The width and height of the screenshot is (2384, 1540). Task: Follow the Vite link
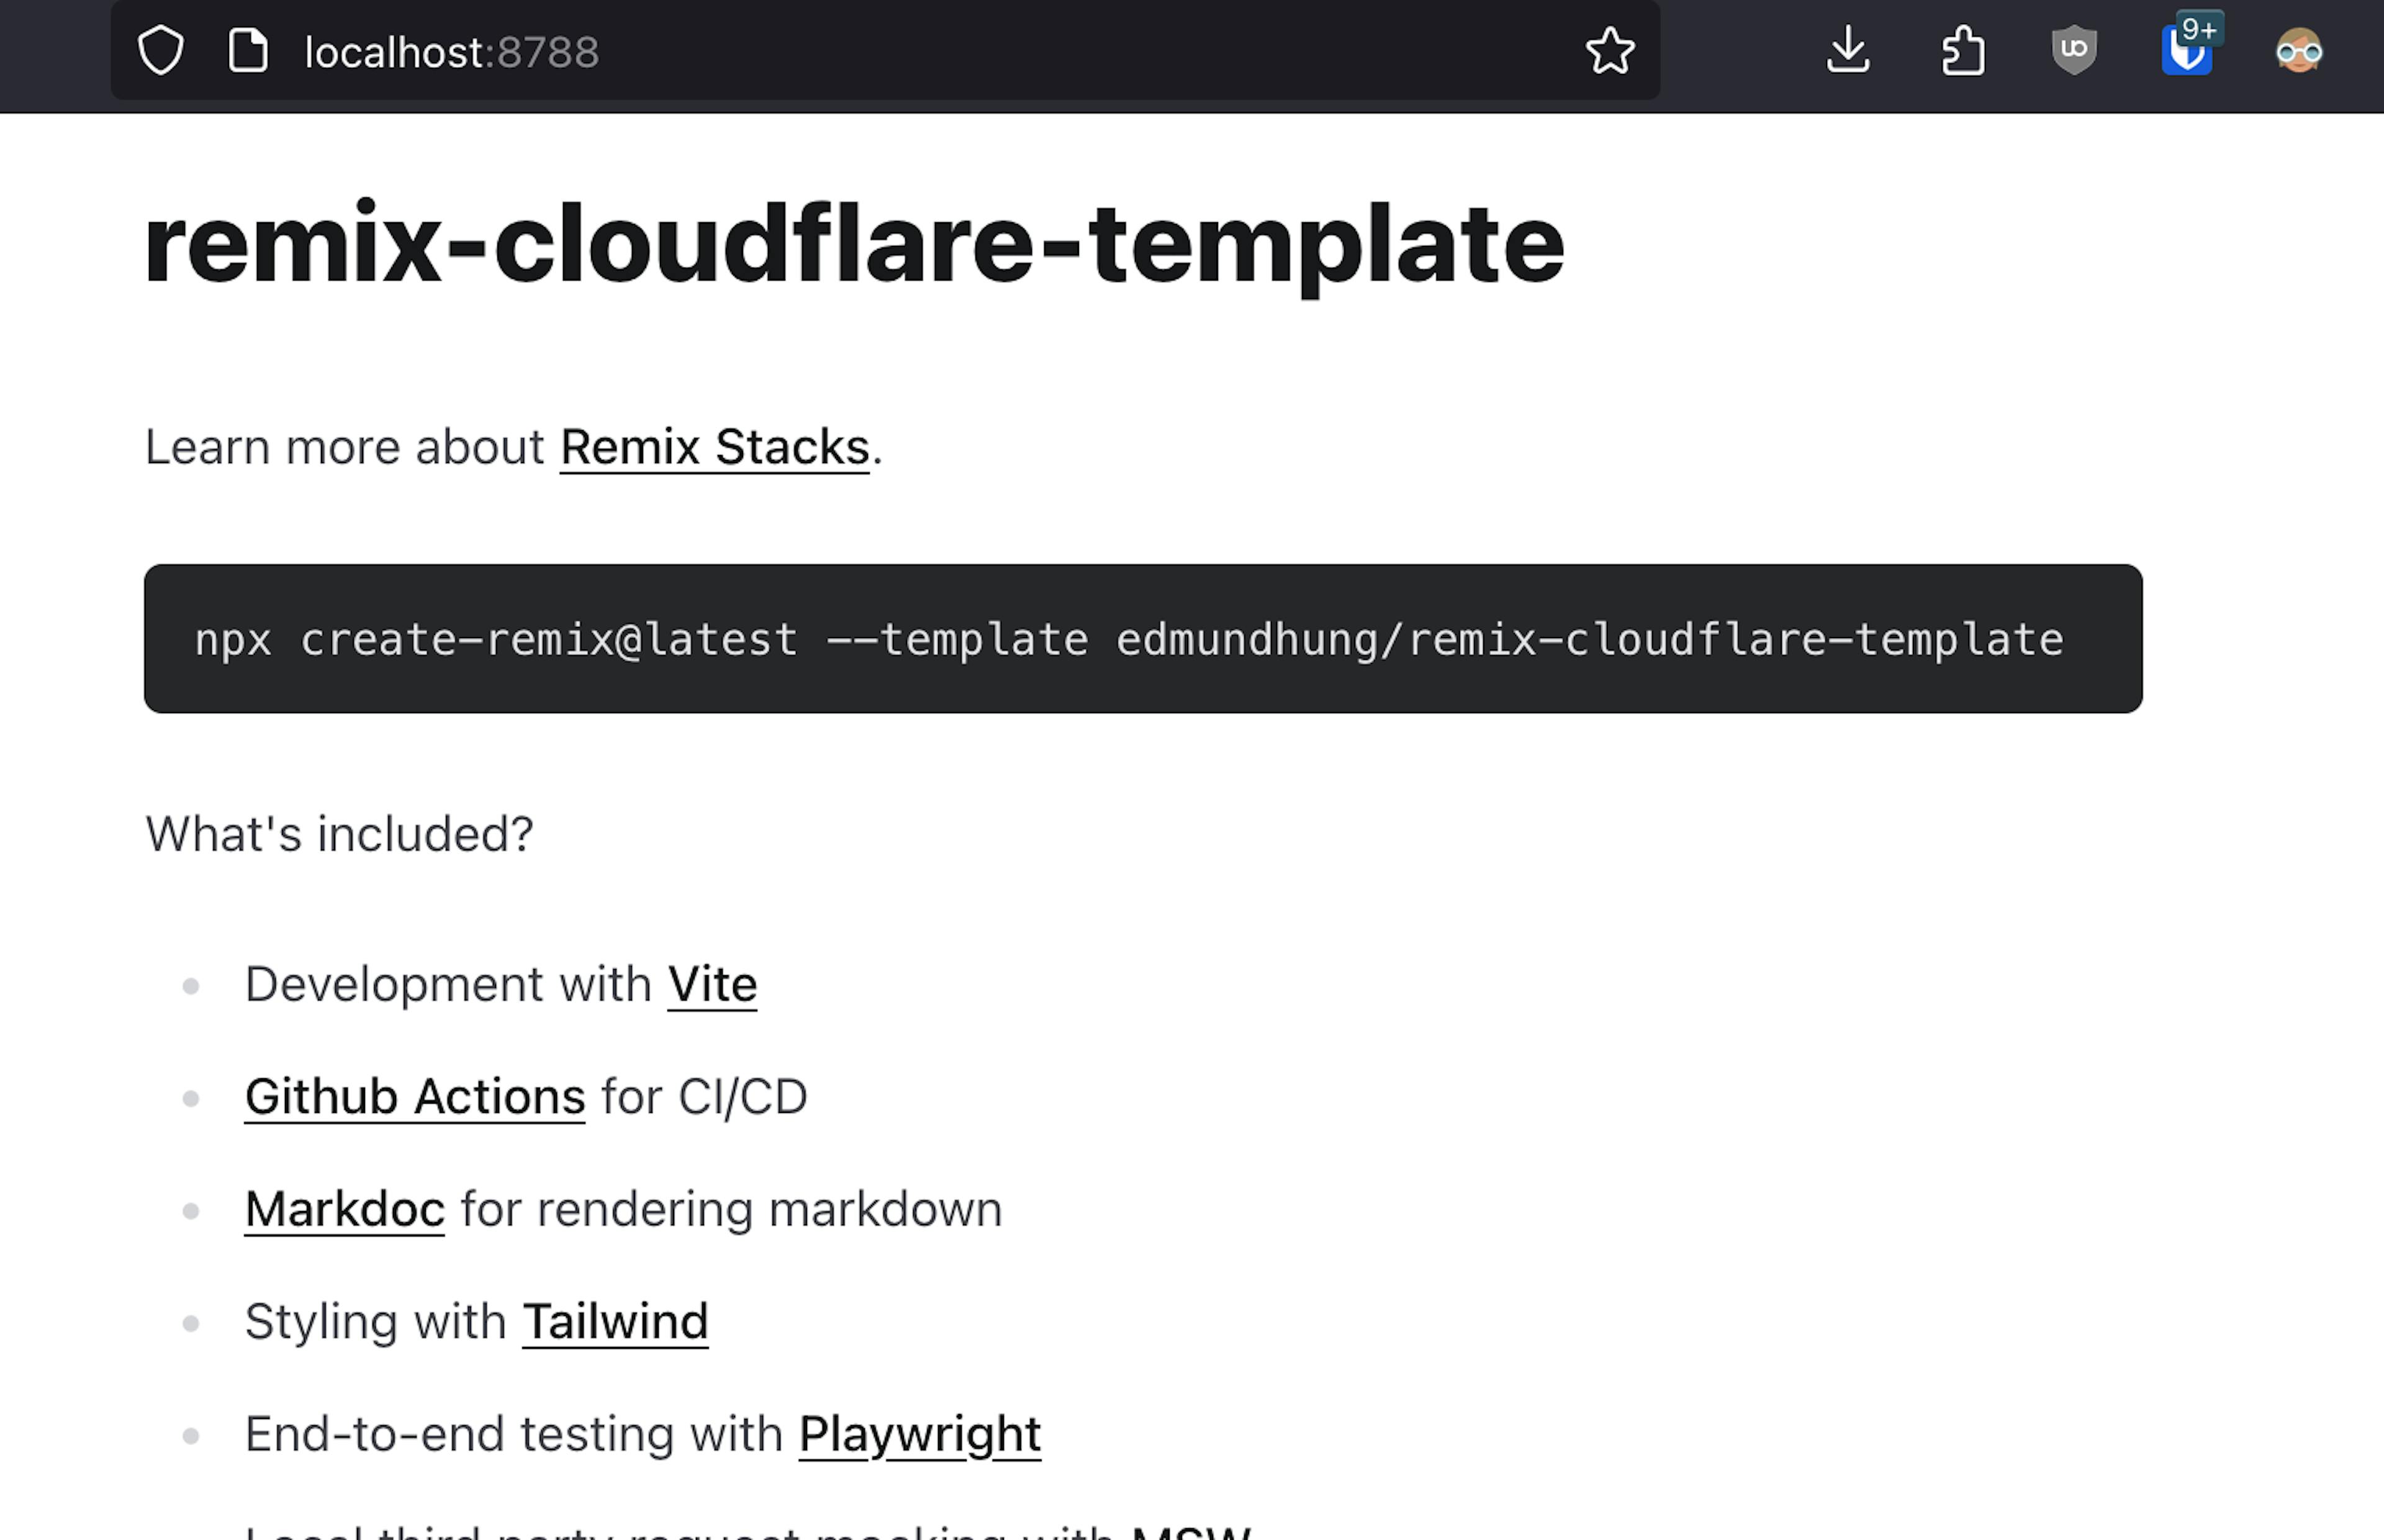712,985
